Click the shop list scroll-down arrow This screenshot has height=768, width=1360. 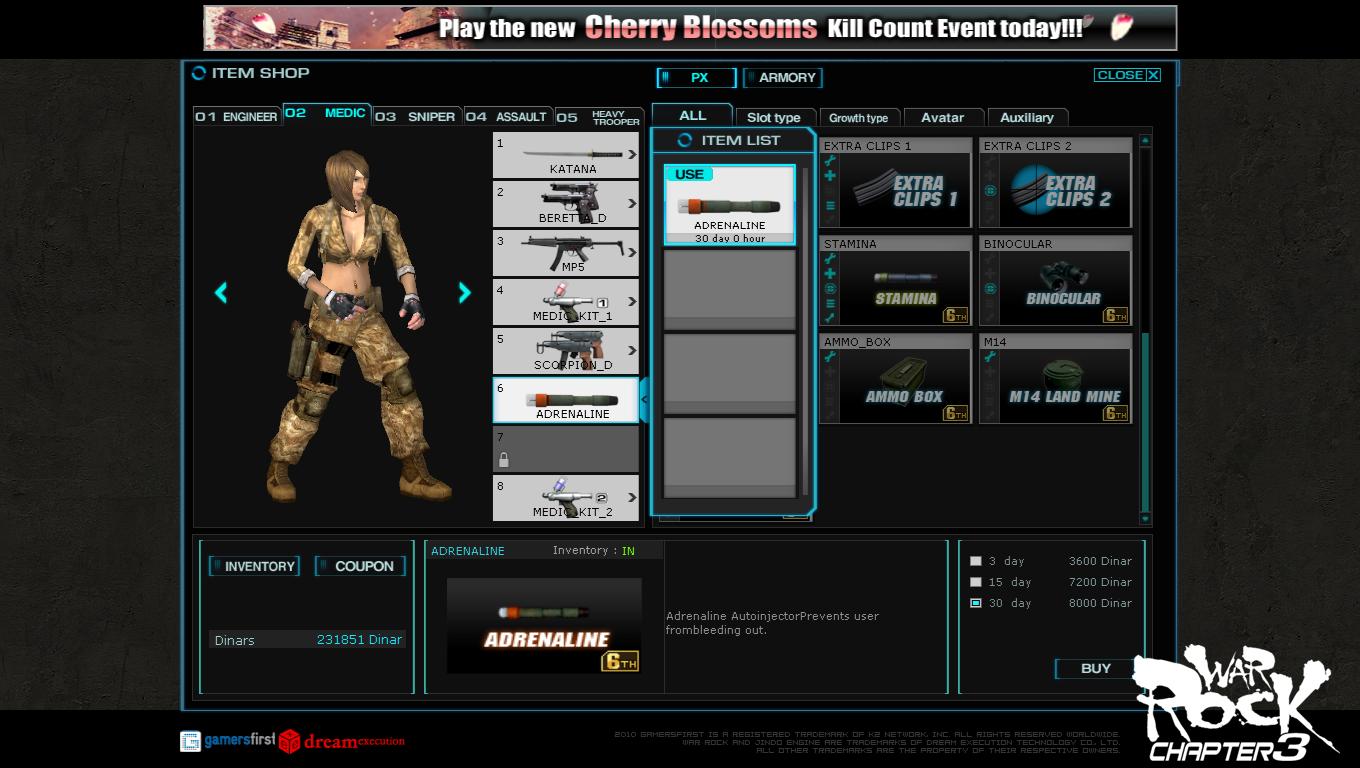point(1145,519)
